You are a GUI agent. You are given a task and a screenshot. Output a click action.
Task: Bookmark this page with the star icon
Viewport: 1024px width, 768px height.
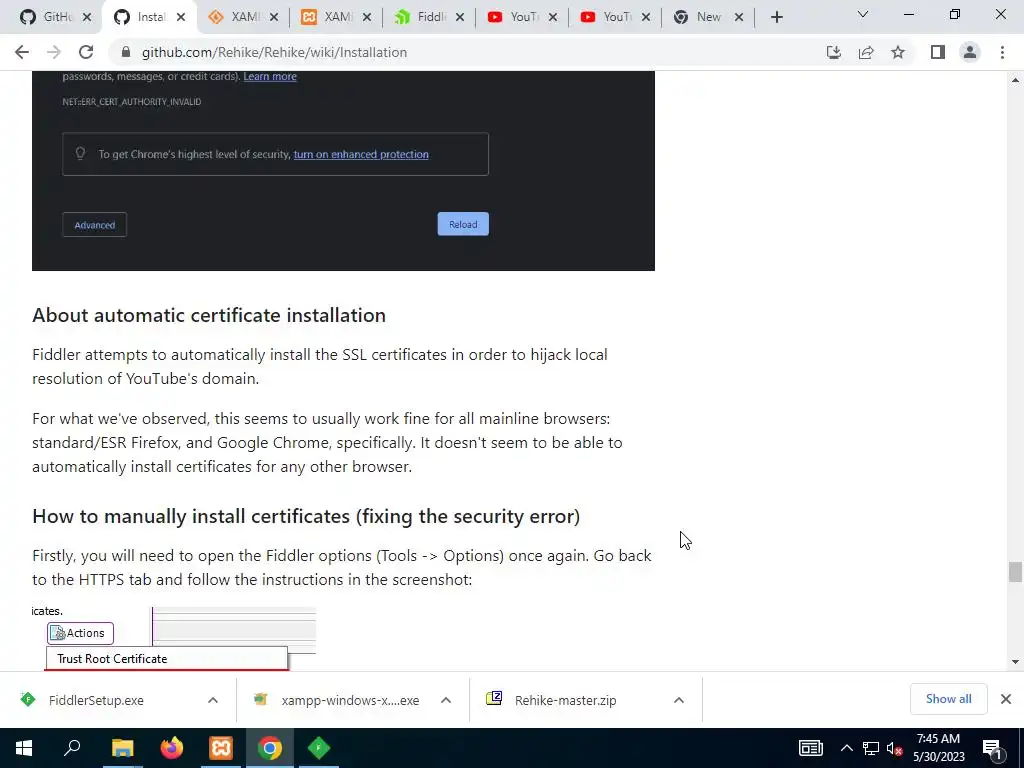click(x=898, y=52)
